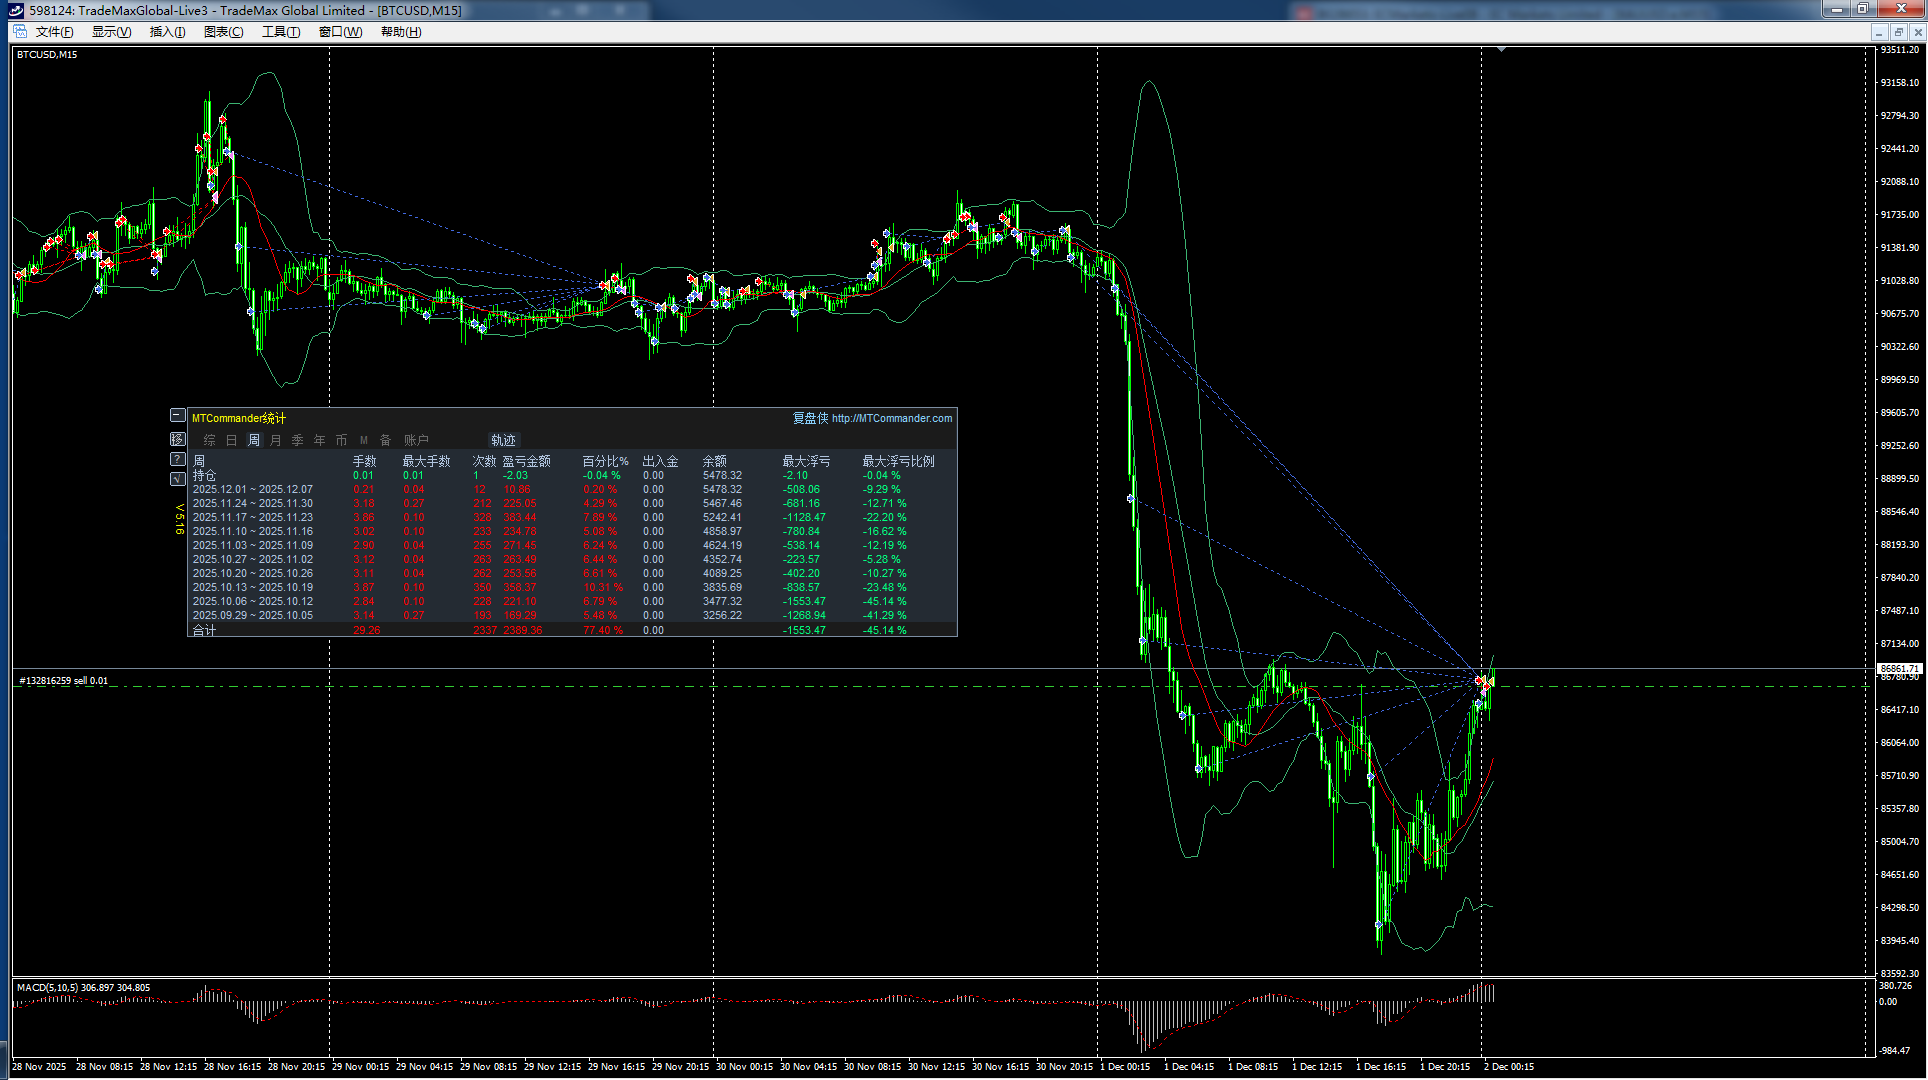The width and height of the screenshot is (1928, 1080).
Task: Open the 工具(T) tools menu
Action: [x=281, y=32]
